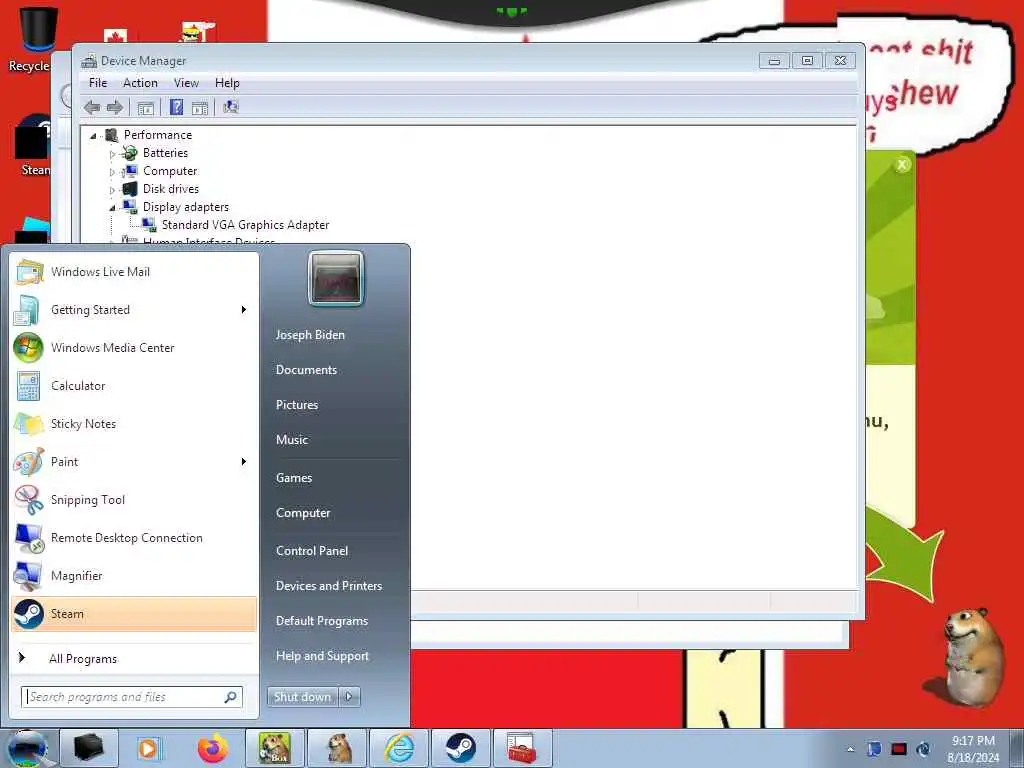This screenshot has width=1024, height=768.
Task: Open Help via the blue question mark icon
Action: coord(176,107)
